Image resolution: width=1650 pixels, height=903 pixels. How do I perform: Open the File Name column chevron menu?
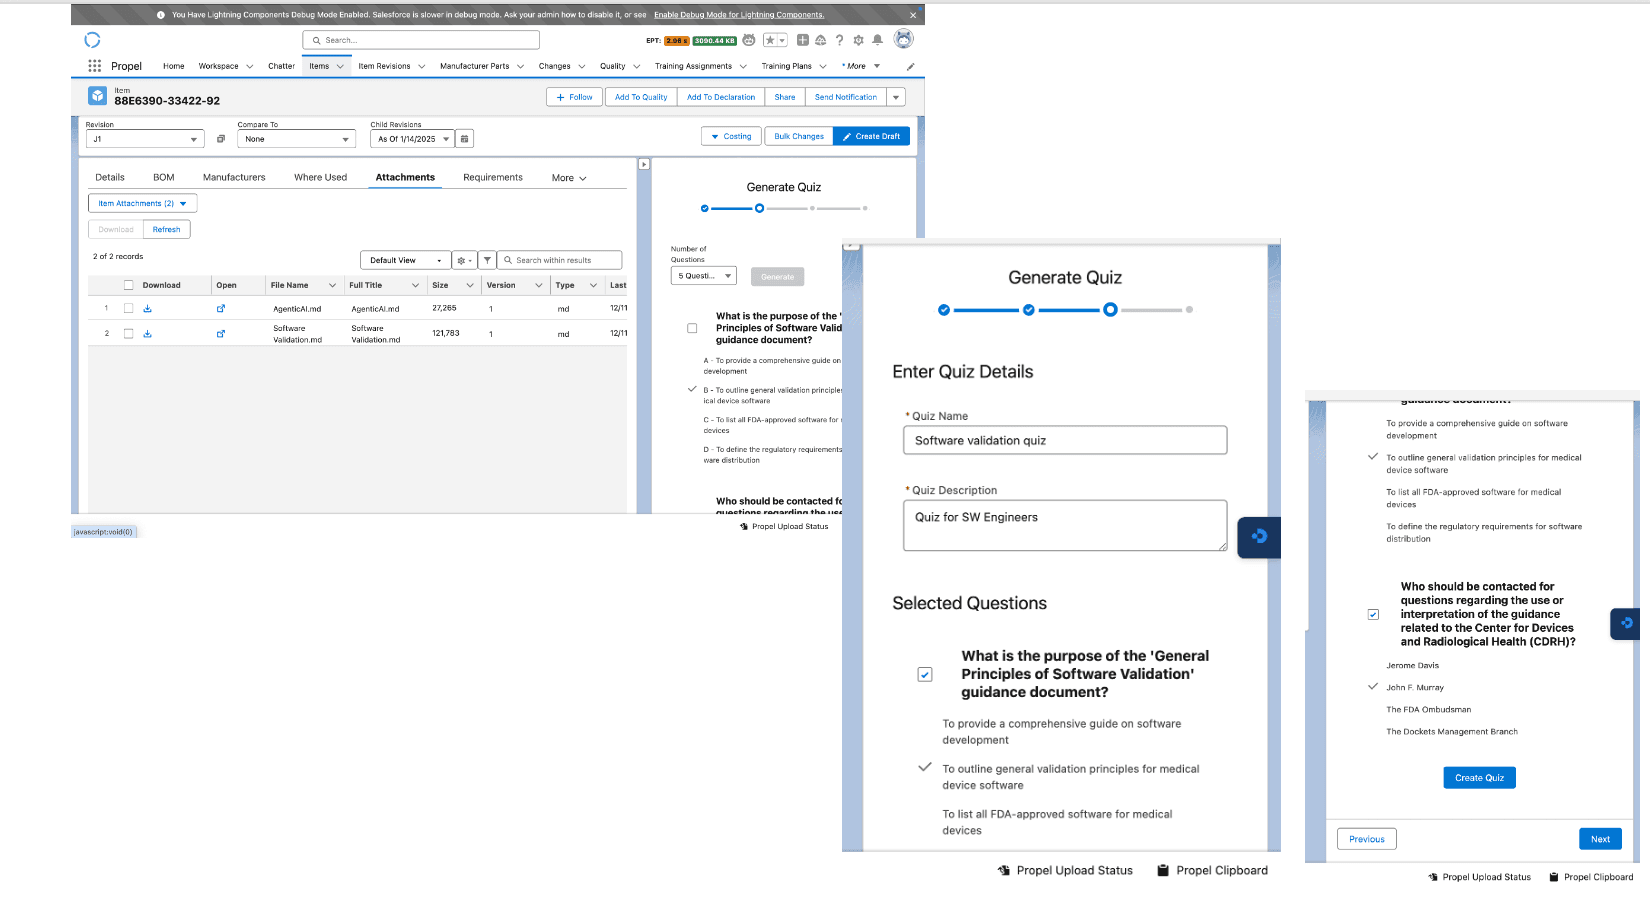coord(333,285)
